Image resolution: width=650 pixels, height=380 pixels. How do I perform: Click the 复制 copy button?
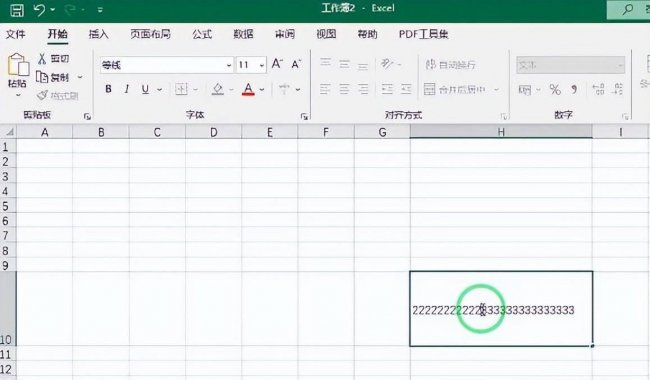(x=53, y=77)
